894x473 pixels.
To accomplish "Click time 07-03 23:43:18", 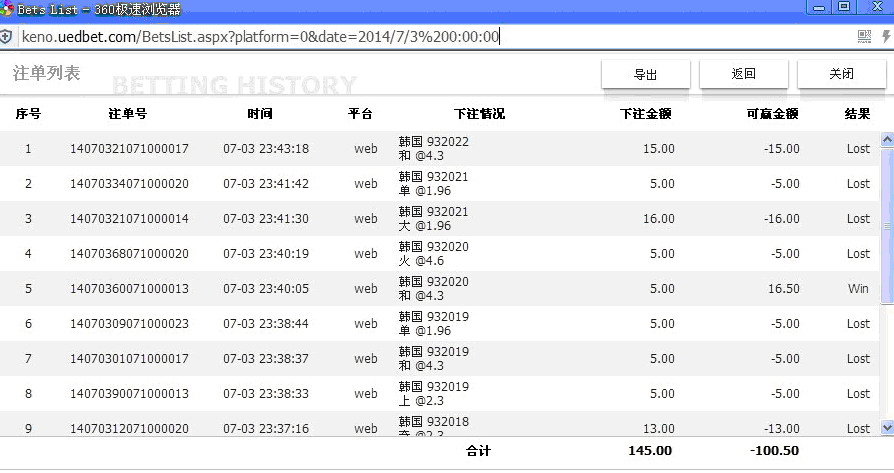I will tap(266, 149).
